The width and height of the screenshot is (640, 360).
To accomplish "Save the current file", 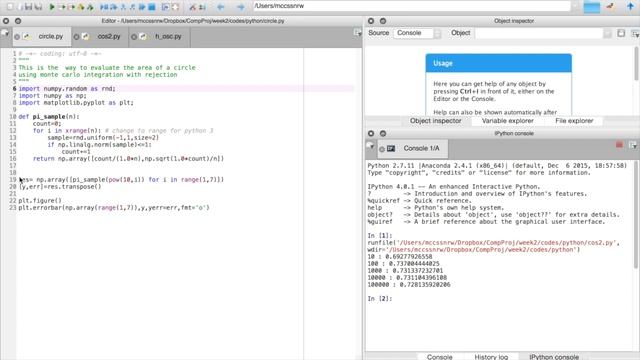I will pos(28,7).
